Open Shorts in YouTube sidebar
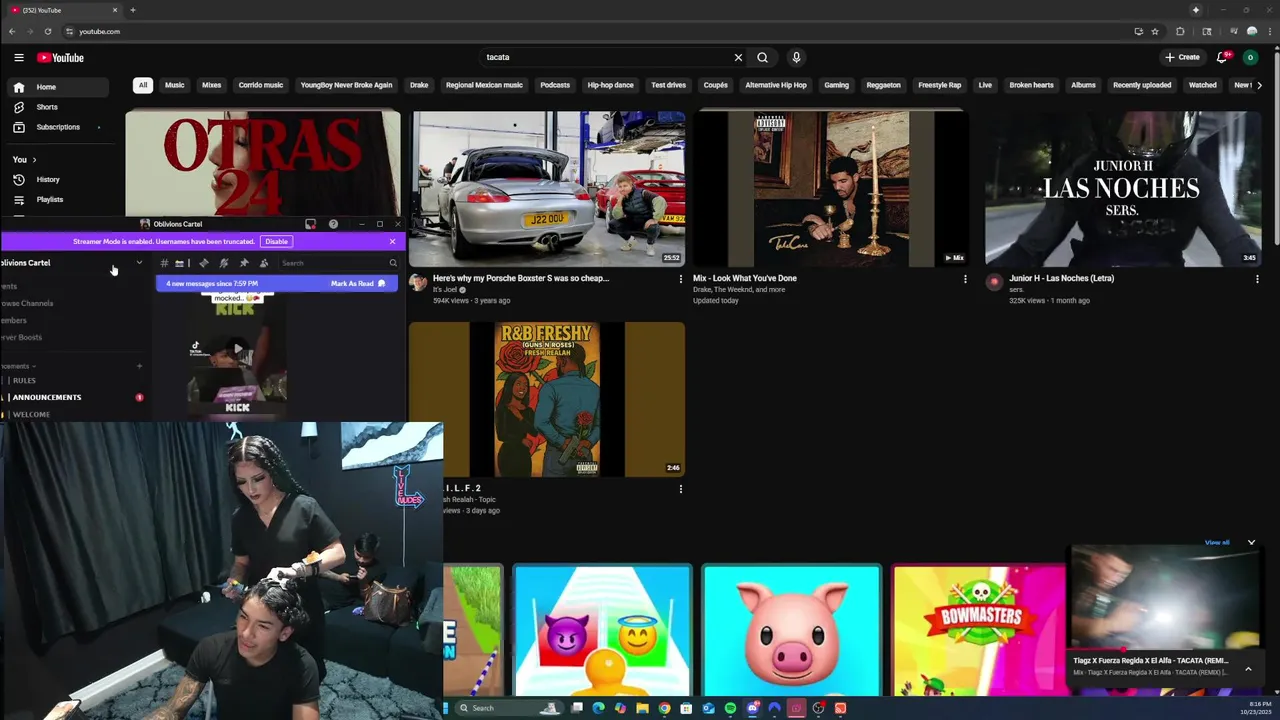1280x720 pixels. tap(58, 107)
